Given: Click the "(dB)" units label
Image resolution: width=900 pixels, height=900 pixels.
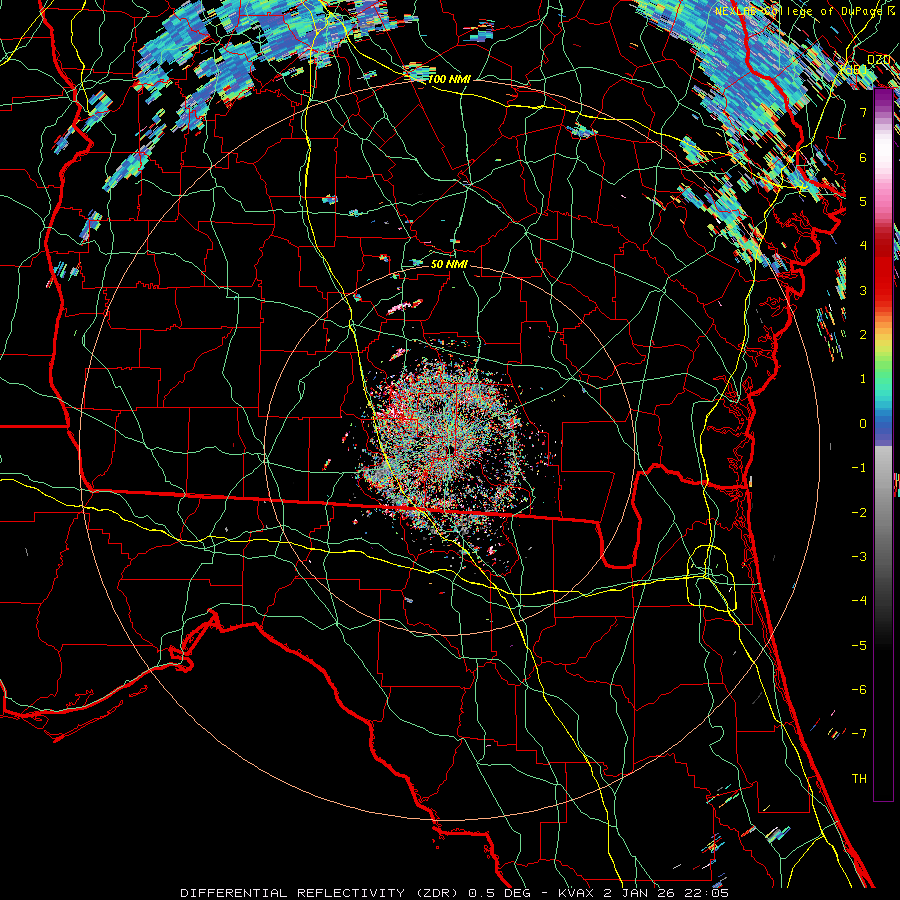Looking at the screenshot, I should 854,70.
